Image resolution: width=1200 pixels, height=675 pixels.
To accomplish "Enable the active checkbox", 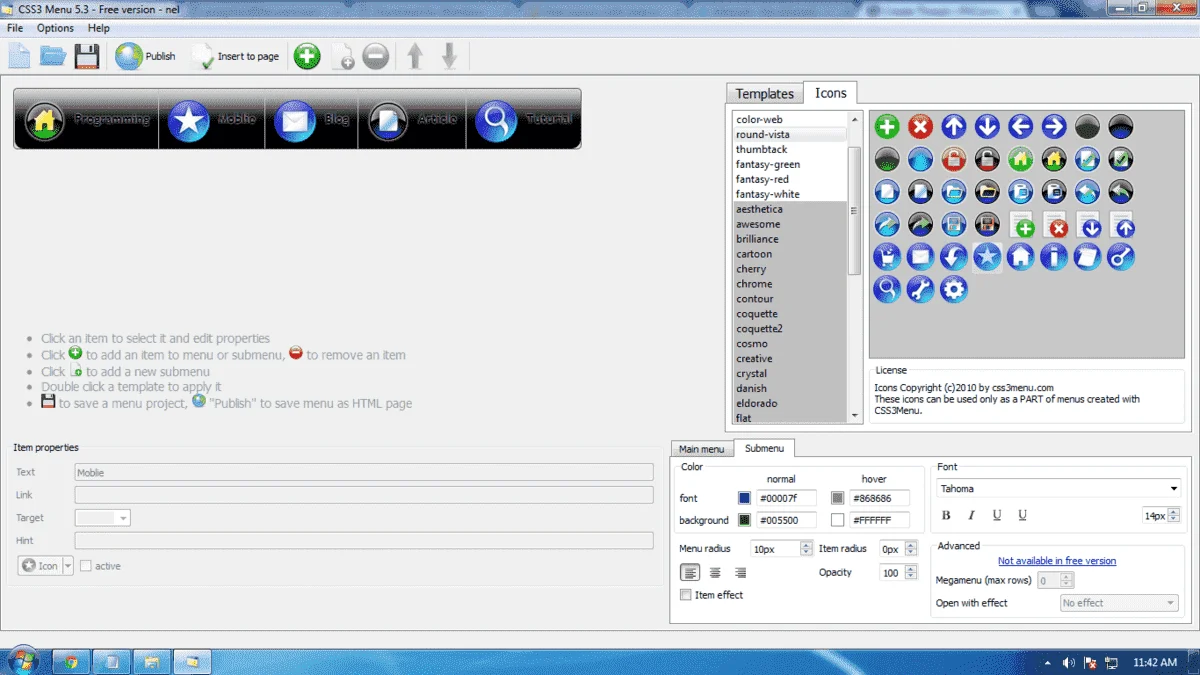I will 85,566.
